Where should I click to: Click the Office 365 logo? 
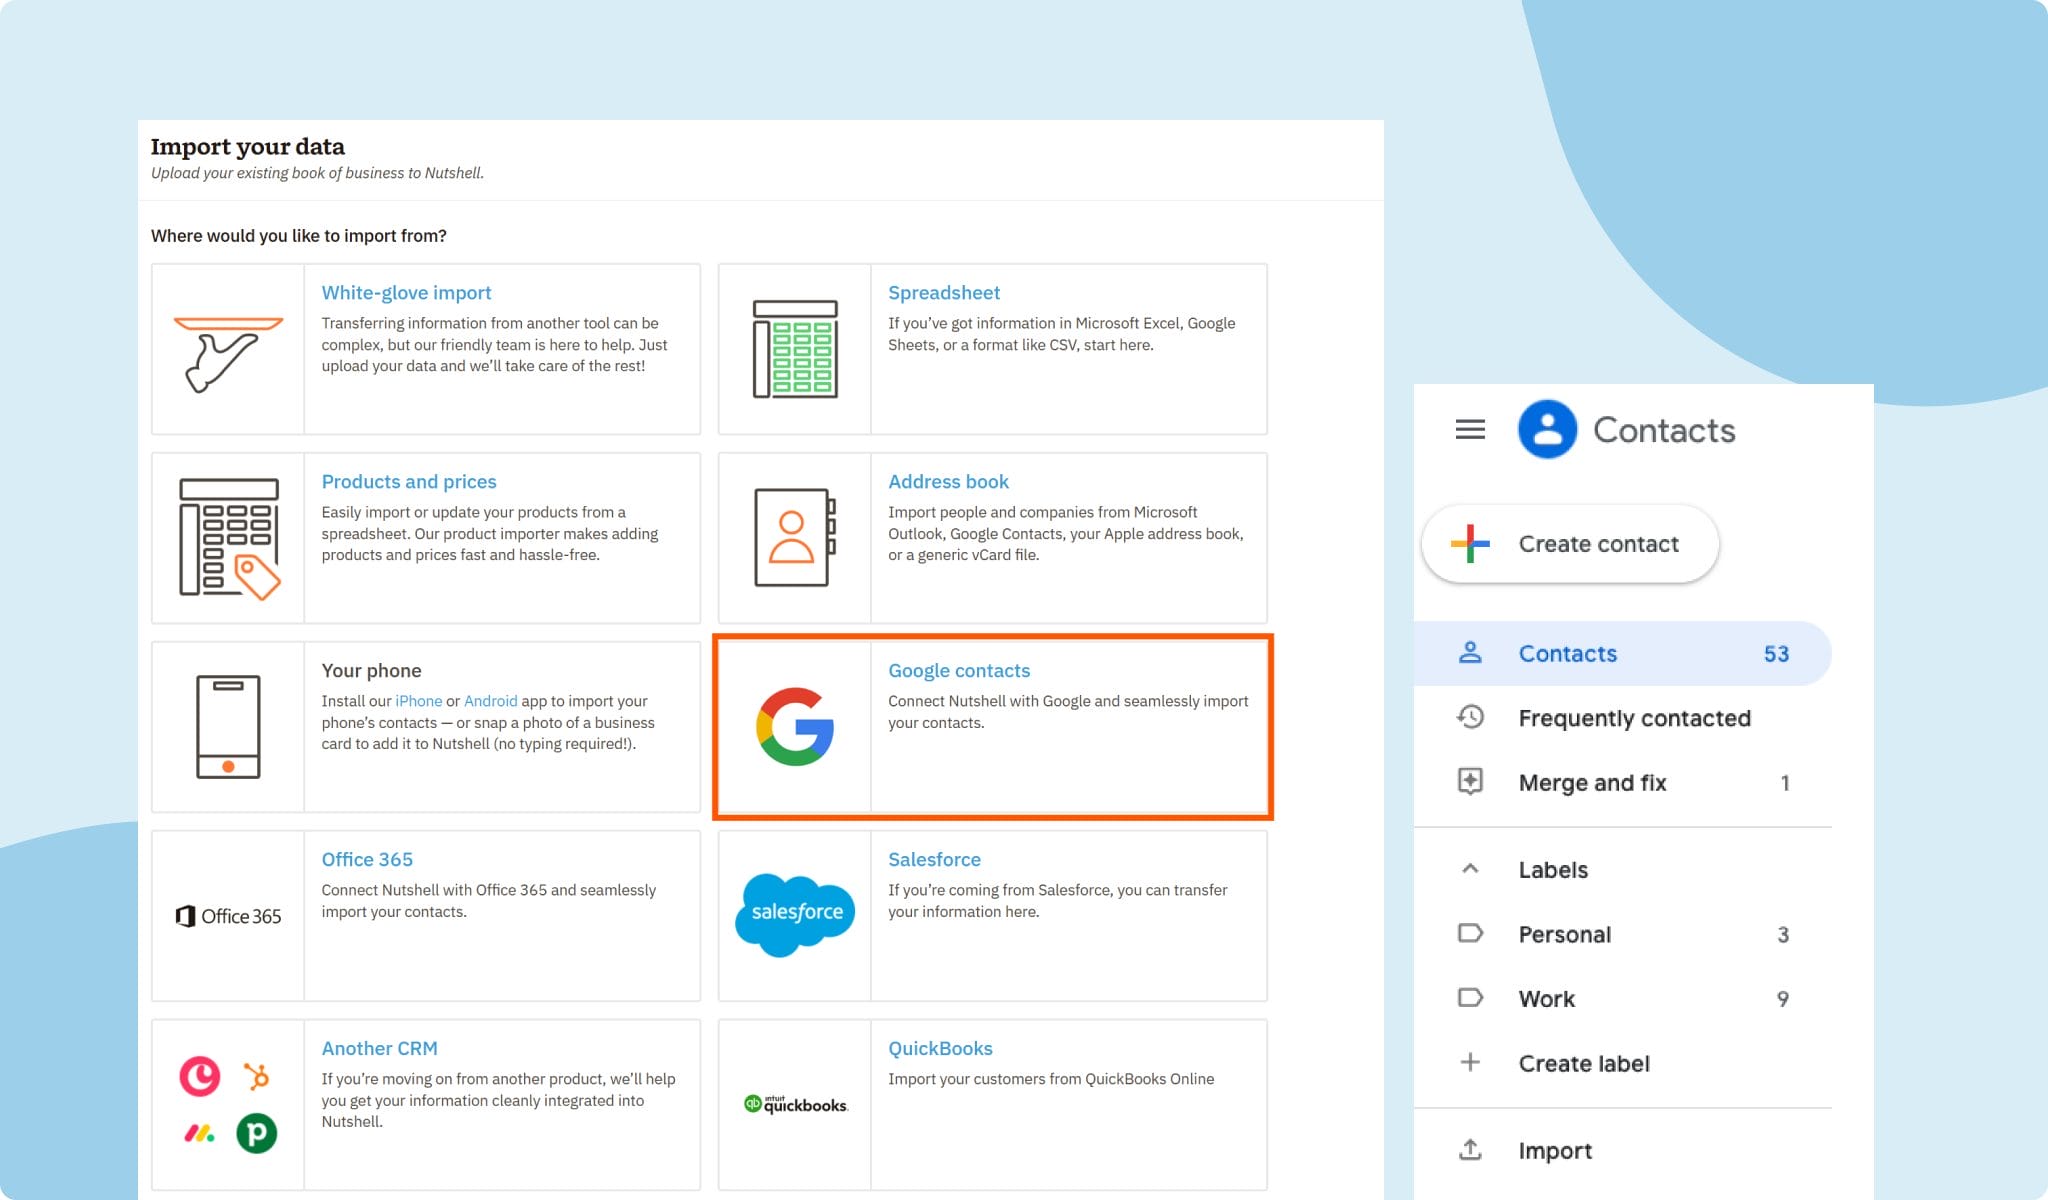point(229,916)
